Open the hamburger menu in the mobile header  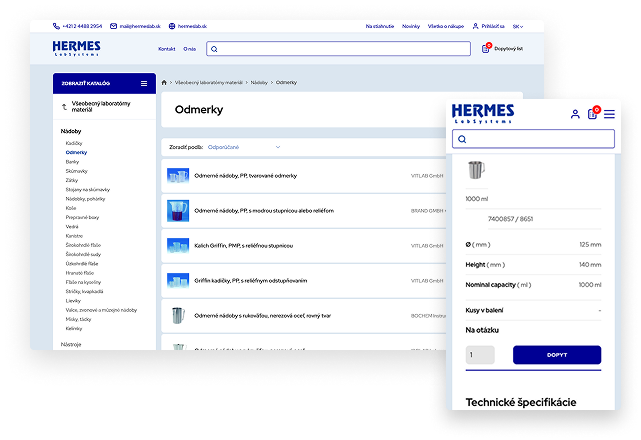coord(609,114)
